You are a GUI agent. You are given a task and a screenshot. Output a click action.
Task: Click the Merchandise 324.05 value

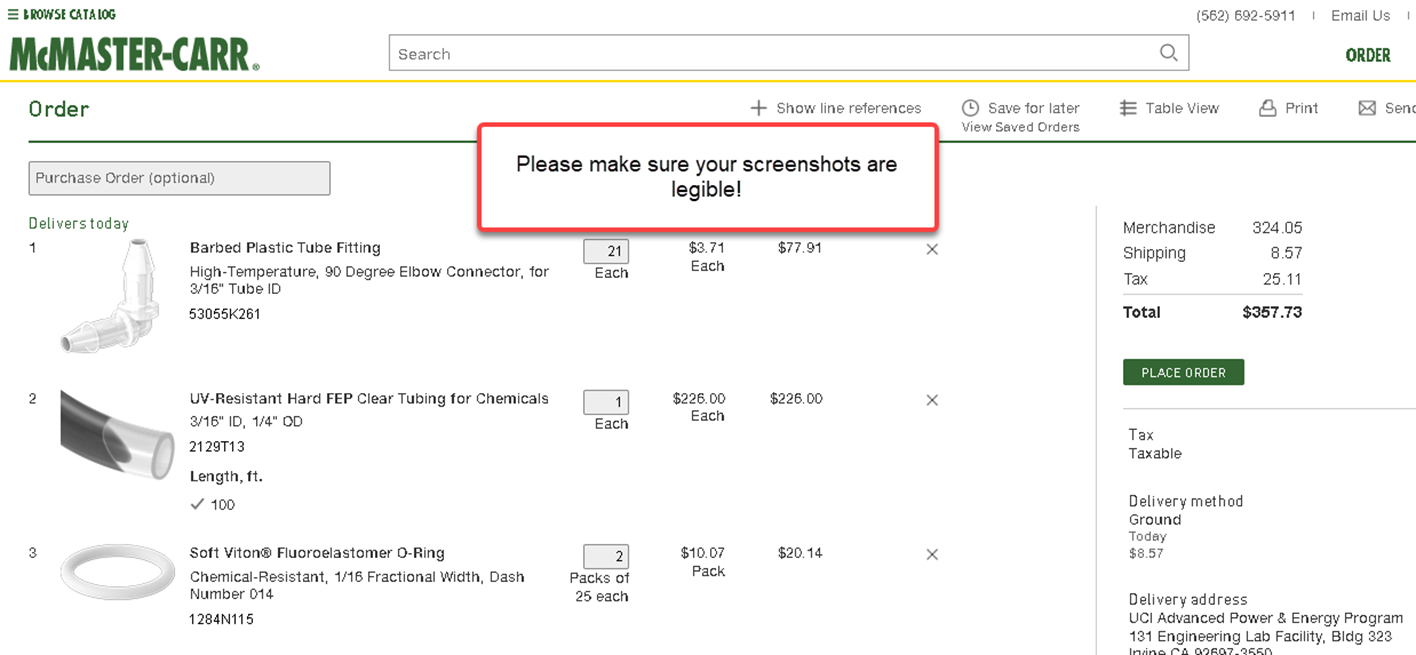pyautogui.click(x=1277, y=227)
